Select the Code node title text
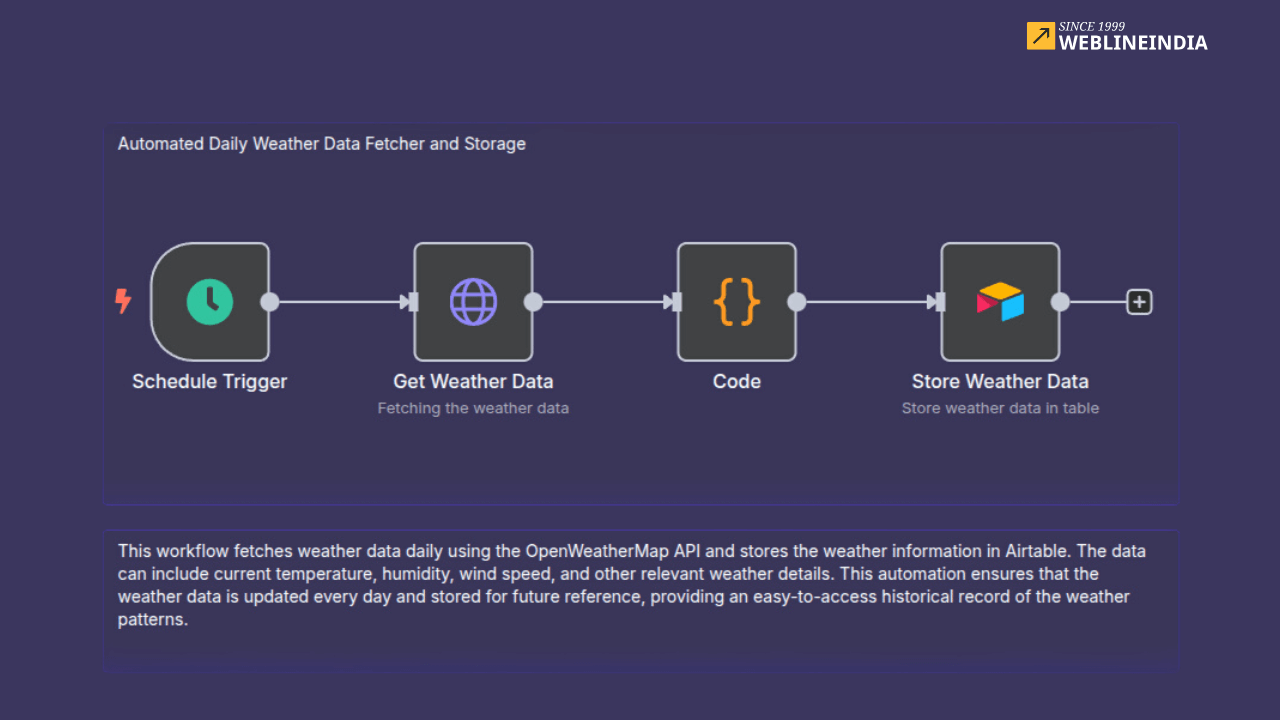Viewport: 1280px width, 720px height. pyautogui.click(x=737, y=381)
